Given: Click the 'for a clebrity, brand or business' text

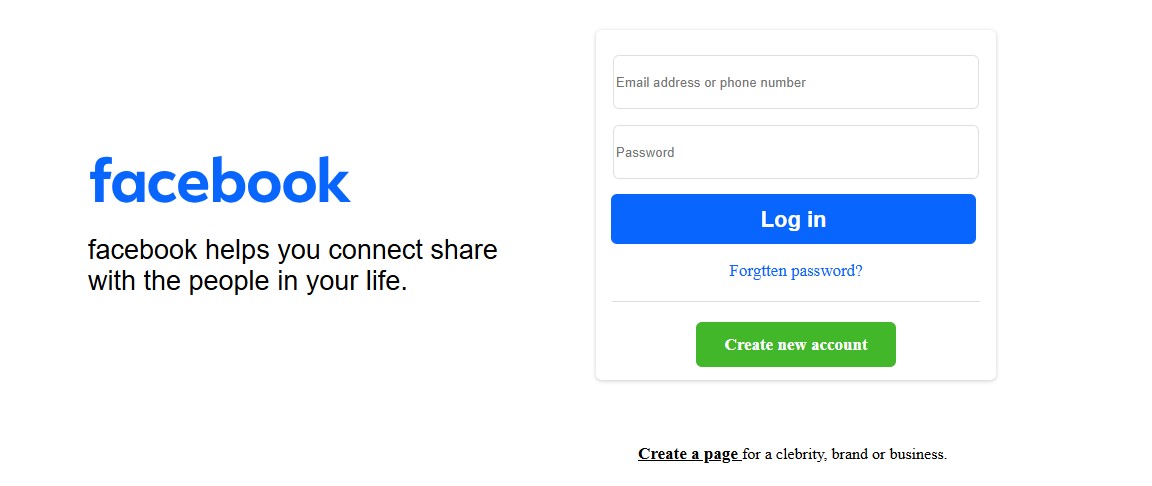Looking at the screenshot, I should pos(845,454).
